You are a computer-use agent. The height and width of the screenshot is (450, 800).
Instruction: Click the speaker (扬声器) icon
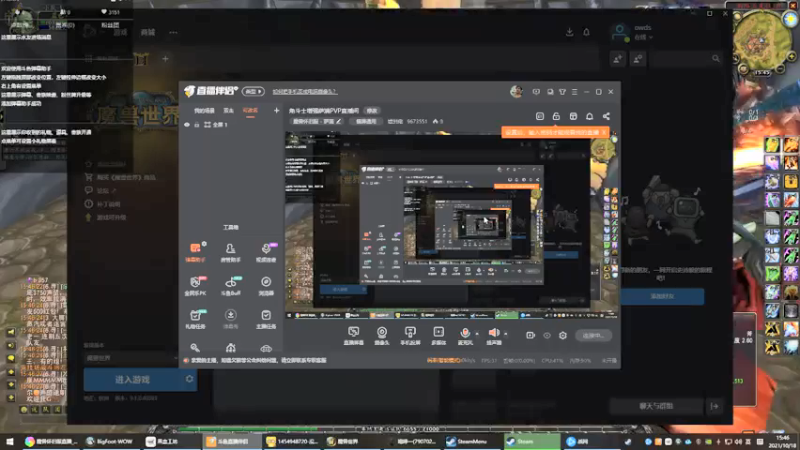(x=493, y=333)
